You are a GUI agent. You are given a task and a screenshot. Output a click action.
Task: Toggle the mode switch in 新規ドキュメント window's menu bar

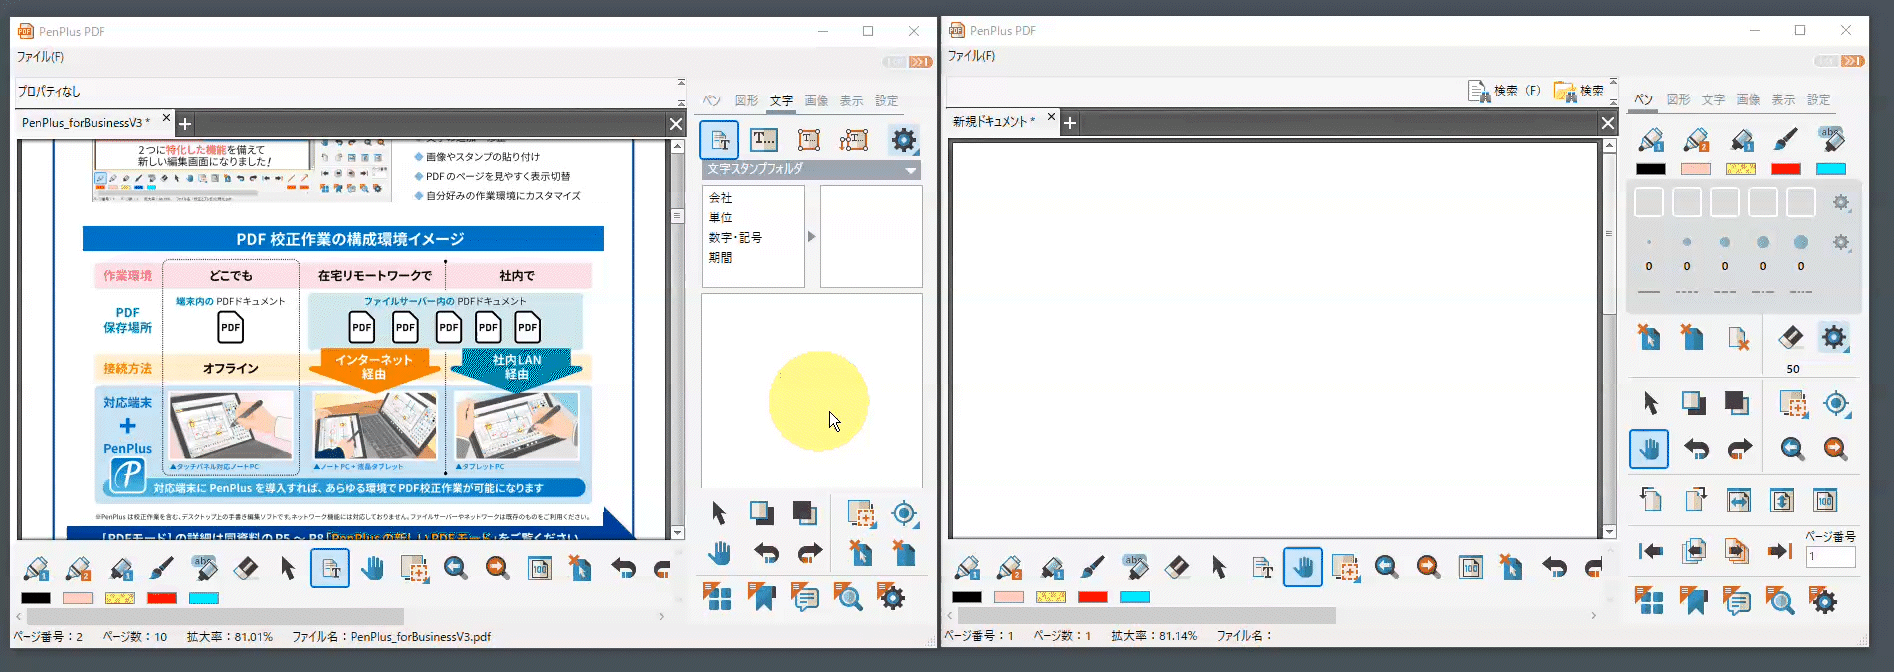coord(1840,61)
